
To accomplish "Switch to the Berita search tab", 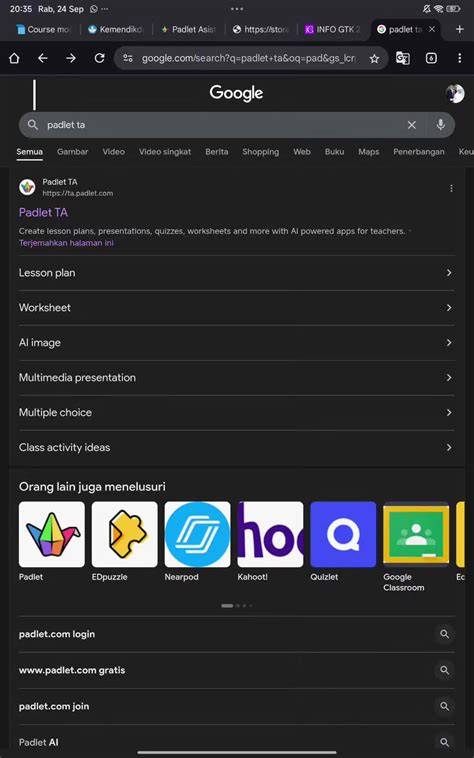I will pyautogui.click(x=216, y=152).
